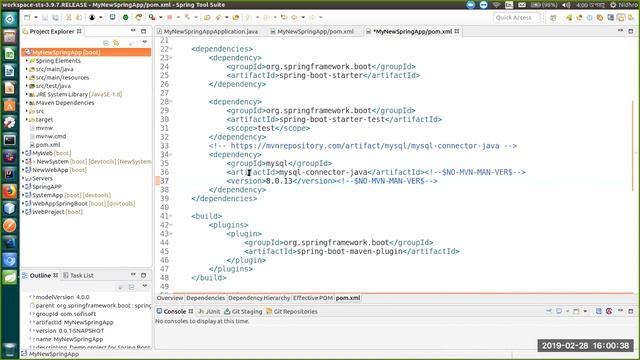Select the Outline tab
This screenshot has height=360, width=640.
click(x=40, y=276)
